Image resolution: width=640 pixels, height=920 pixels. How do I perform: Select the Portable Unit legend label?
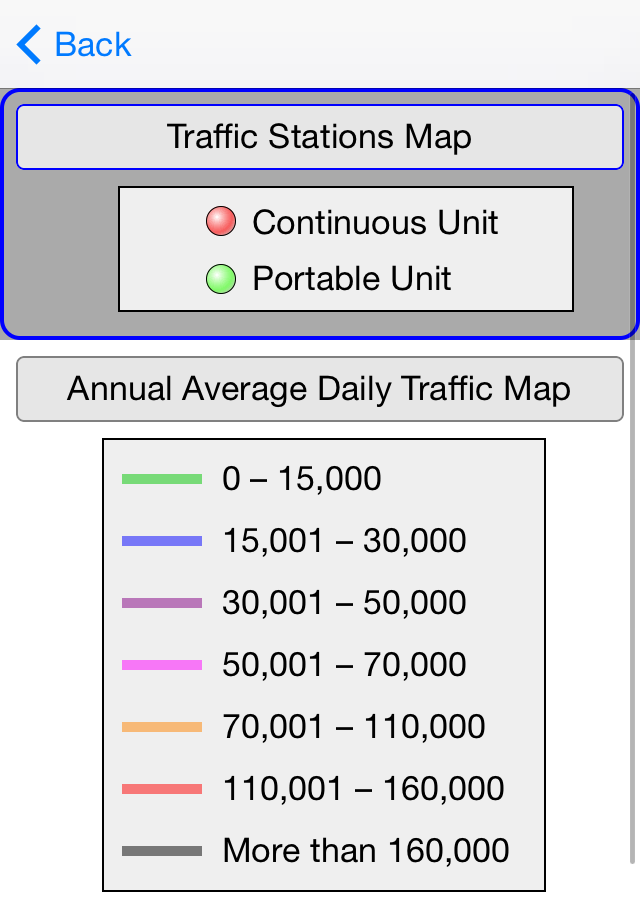pos(352,278)
